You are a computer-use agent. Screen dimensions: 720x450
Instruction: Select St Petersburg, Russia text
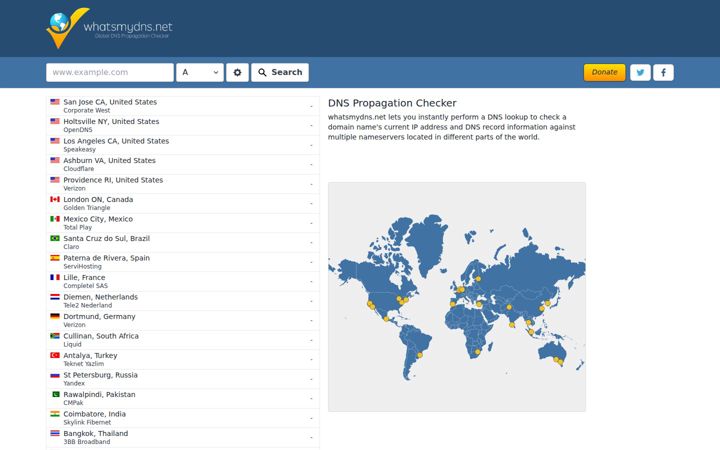pos(101,375)
